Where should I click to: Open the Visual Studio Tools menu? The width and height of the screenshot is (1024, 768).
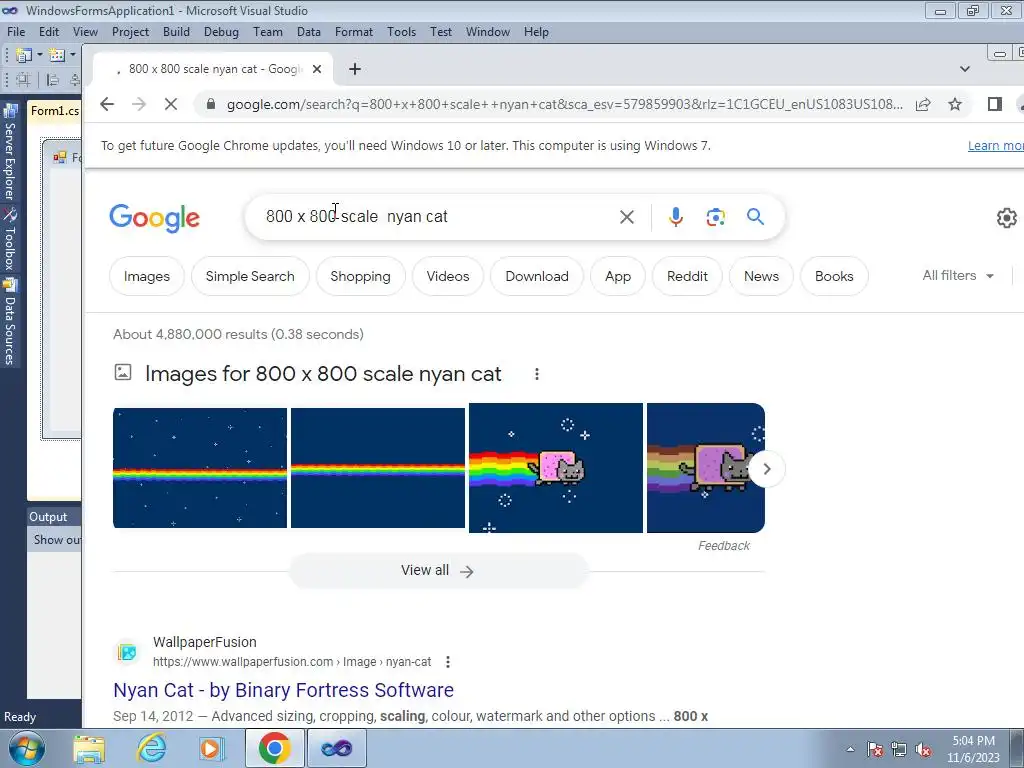point(401,32)
